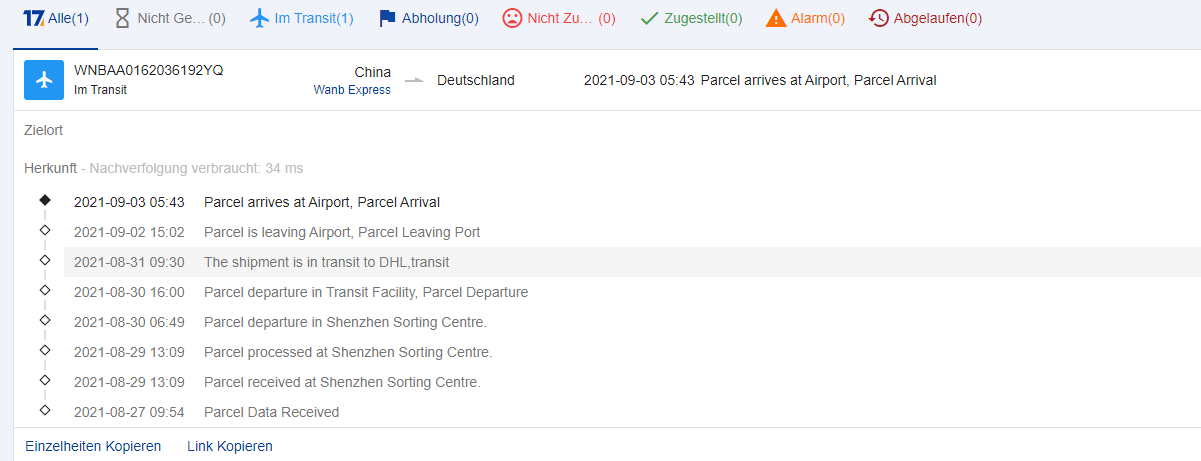Click Einzelheiten Kopieren link
Screen dimensions: 1201x461
click(93, 446)
